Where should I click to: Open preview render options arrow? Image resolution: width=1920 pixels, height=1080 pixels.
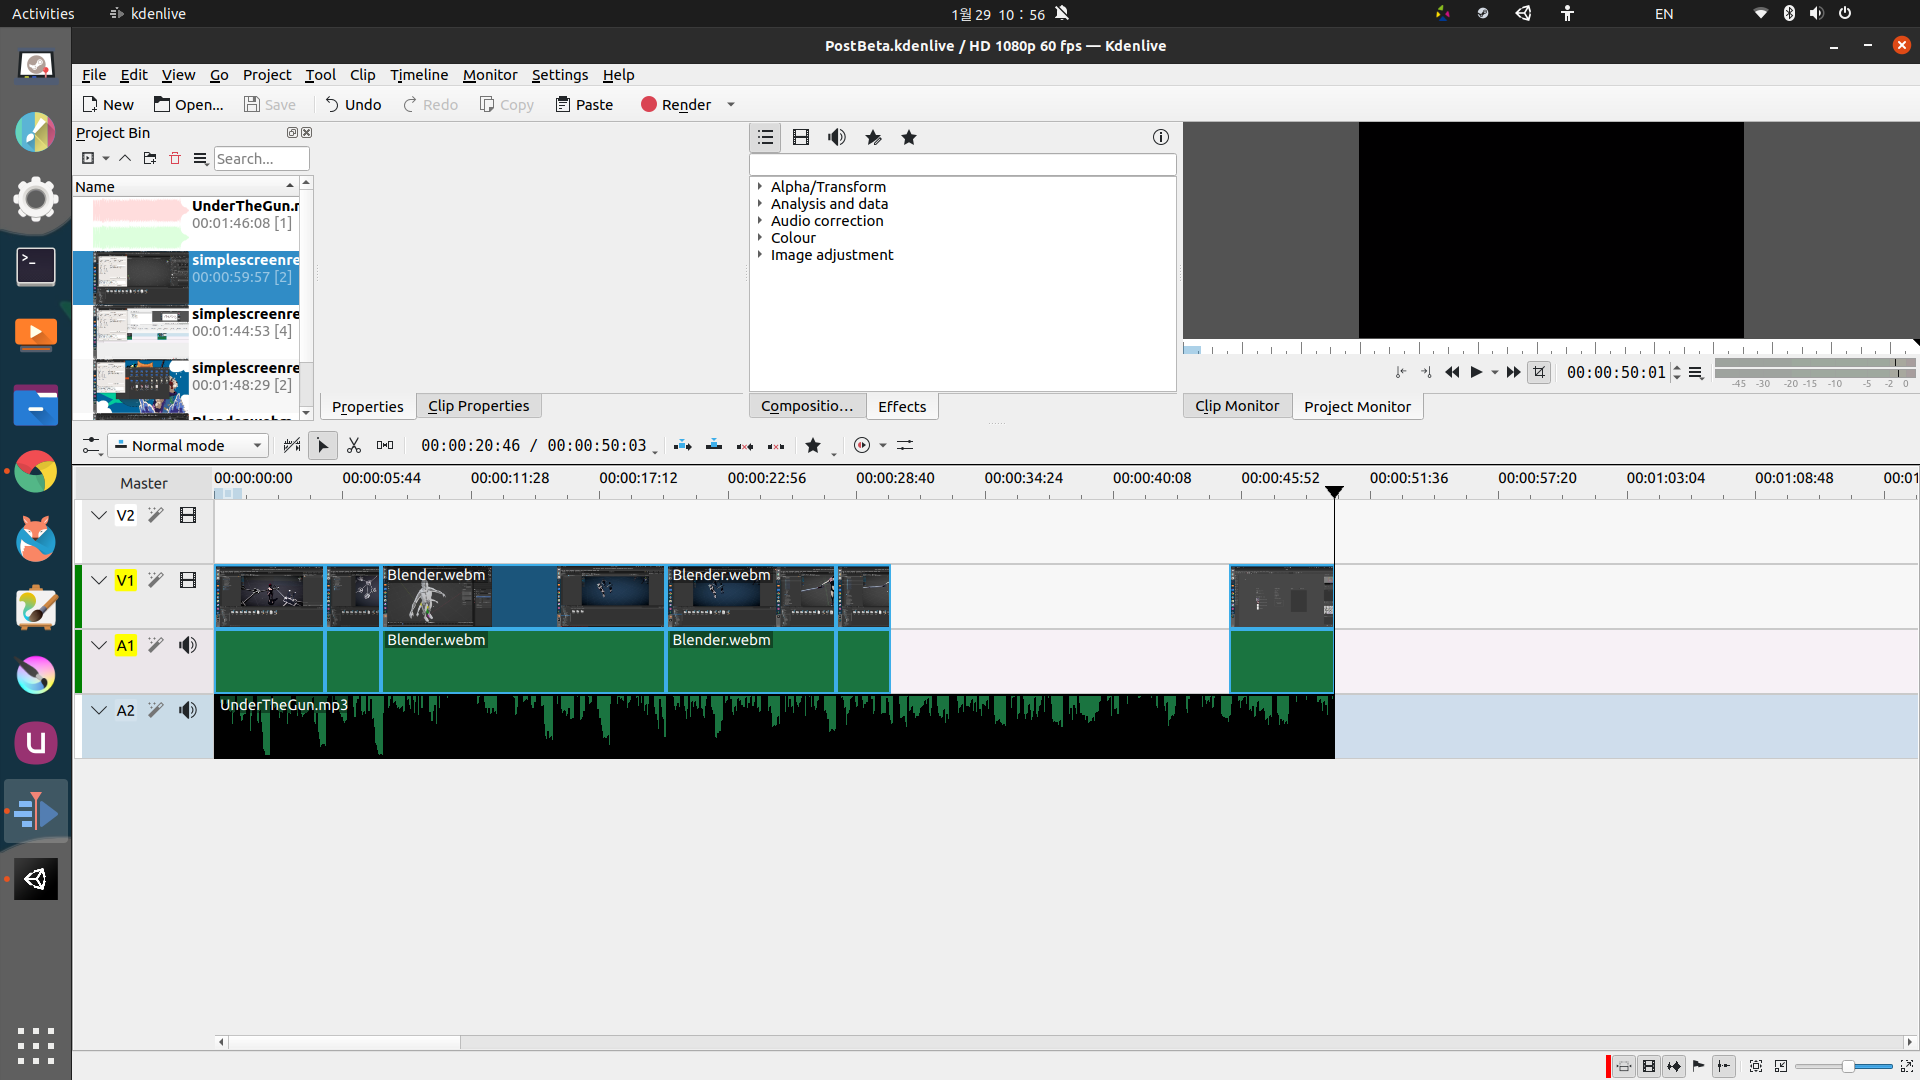tap(883, 445)
